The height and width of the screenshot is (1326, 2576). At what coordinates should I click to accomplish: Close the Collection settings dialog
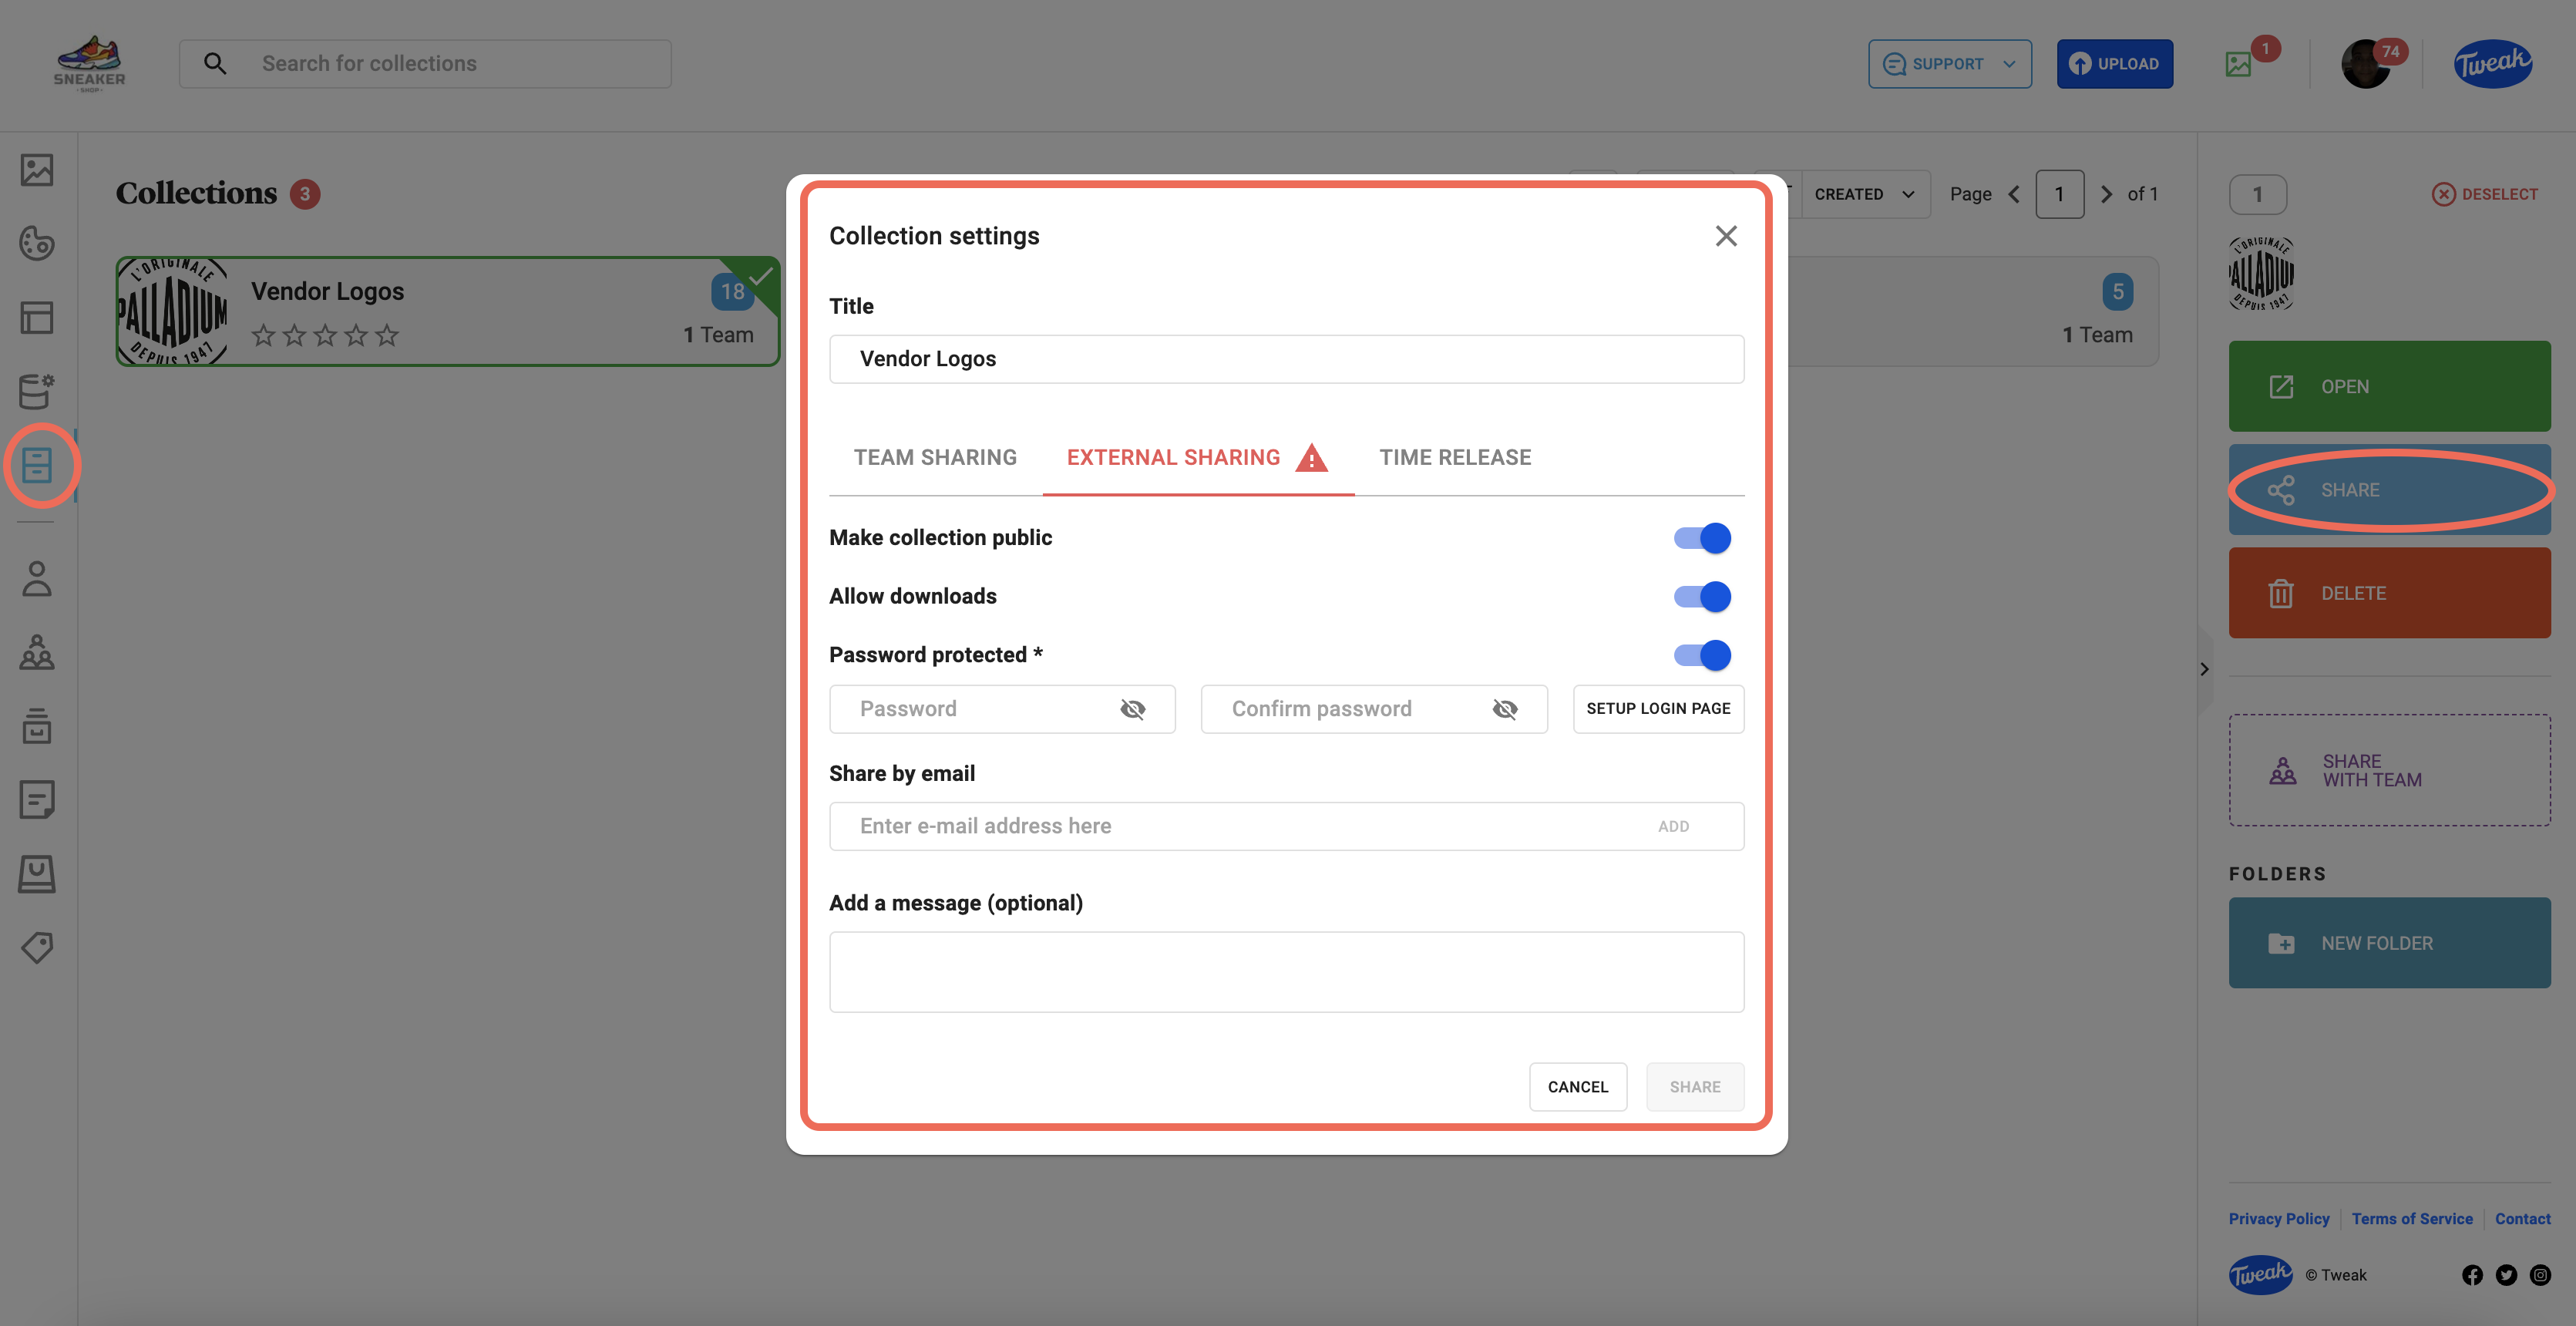[x=1726, y=236]
